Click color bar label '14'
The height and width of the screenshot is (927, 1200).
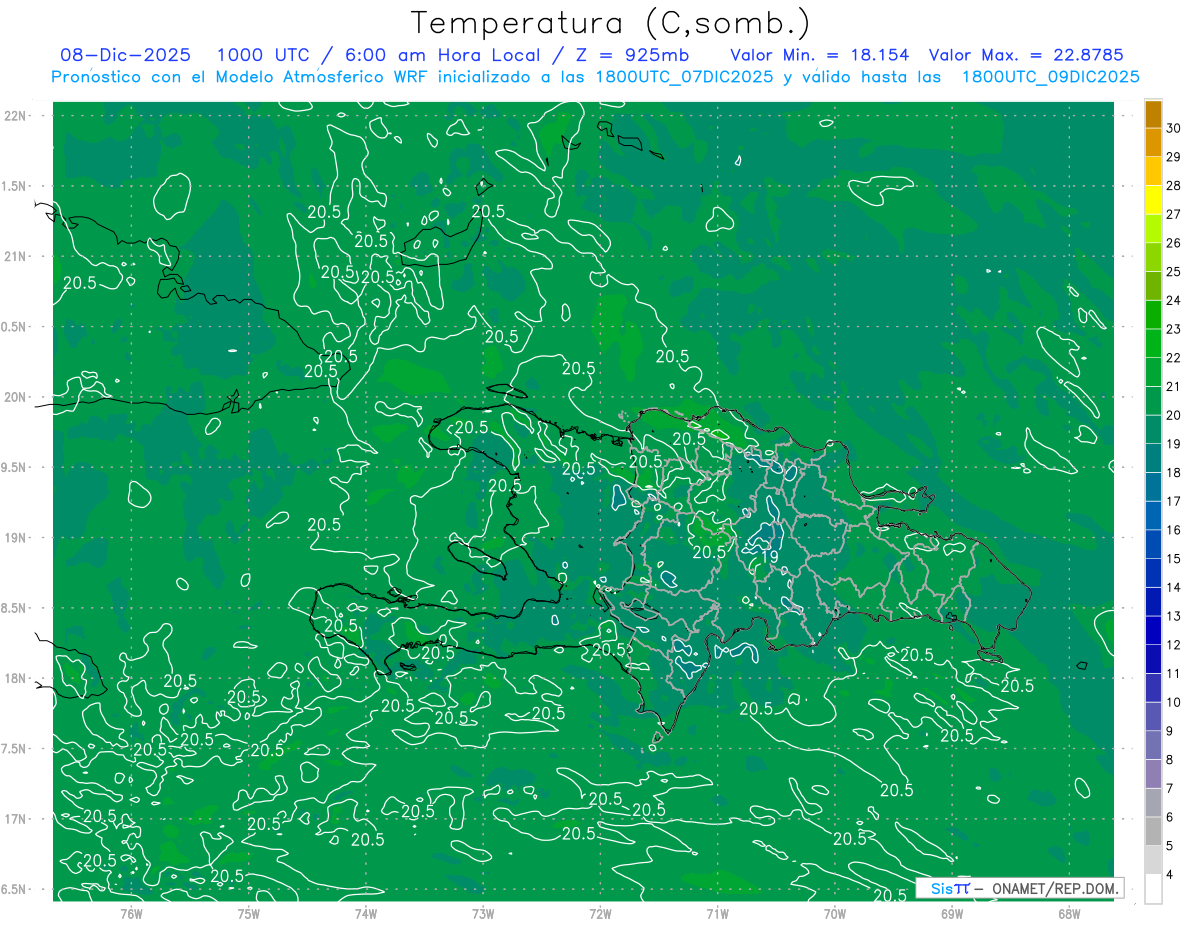click(1174, 587)
